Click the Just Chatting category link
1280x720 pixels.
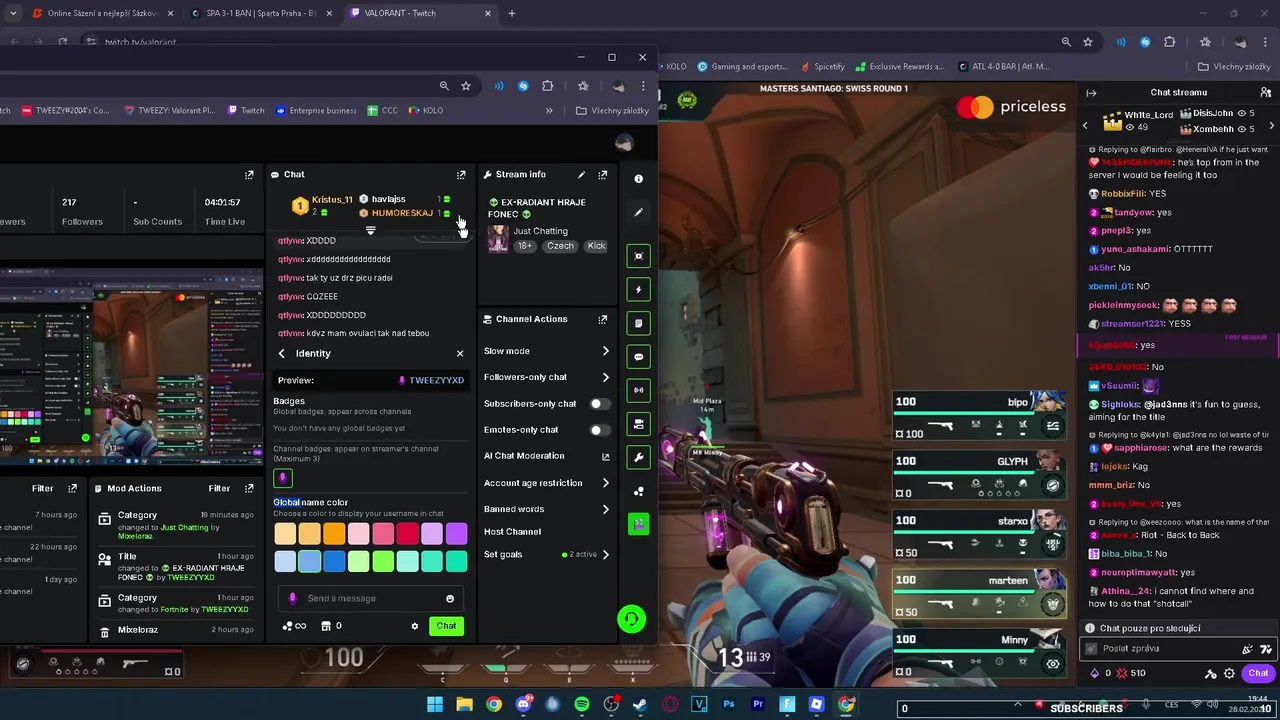[541, 231]
